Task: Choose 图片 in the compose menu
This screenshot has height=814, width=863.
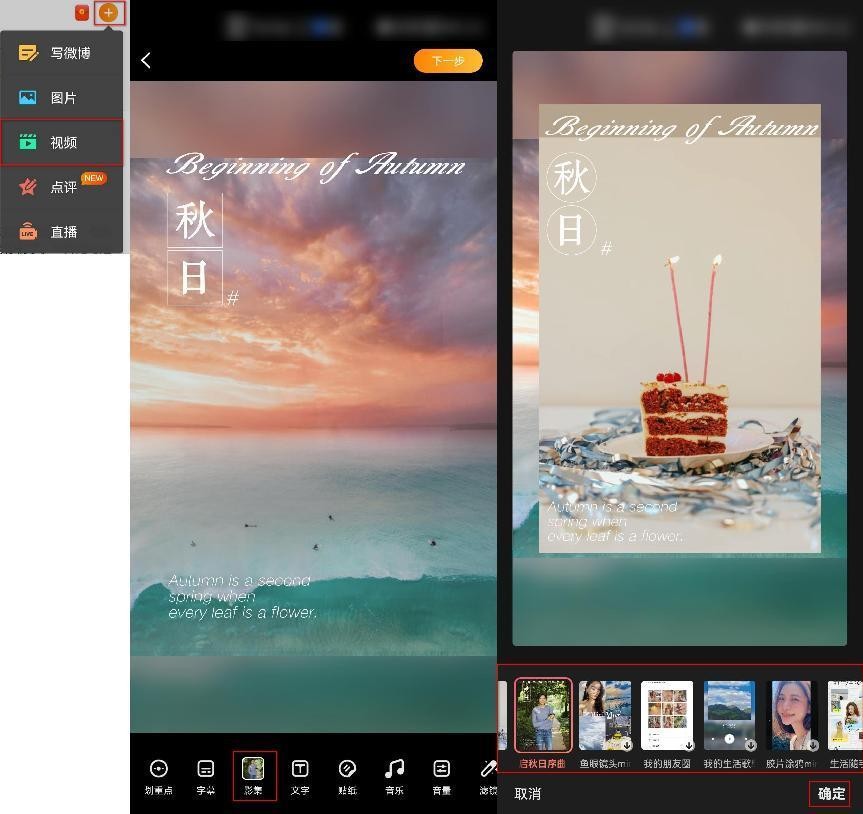Action: [61, 98]
